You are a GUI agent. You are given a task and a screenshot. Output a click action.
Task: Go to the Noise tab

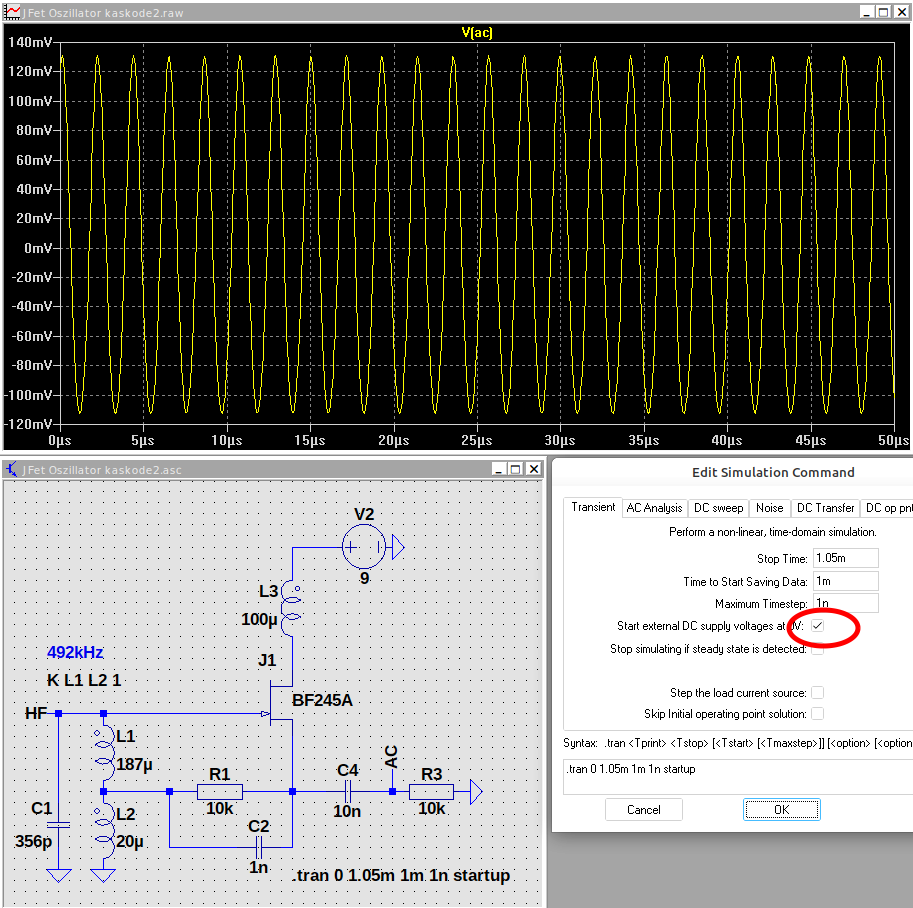coord(769,508)
